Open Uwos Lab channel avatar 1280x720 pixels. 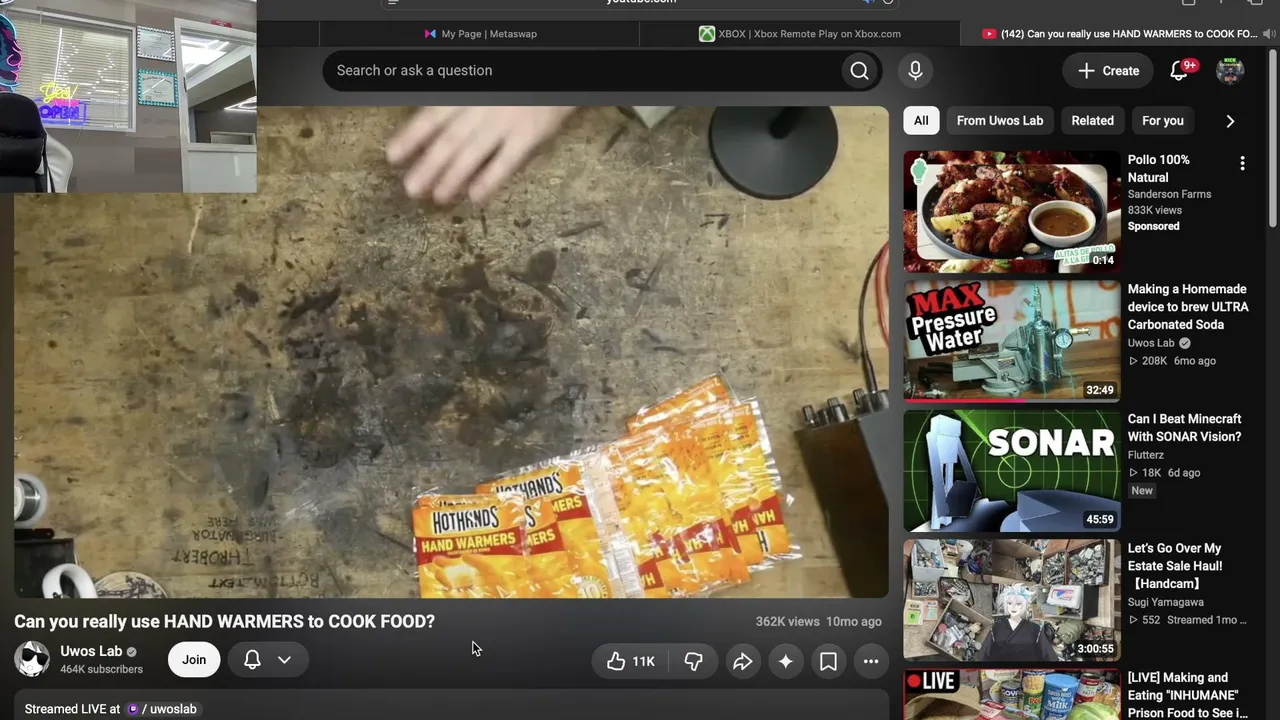click(32, 659)
